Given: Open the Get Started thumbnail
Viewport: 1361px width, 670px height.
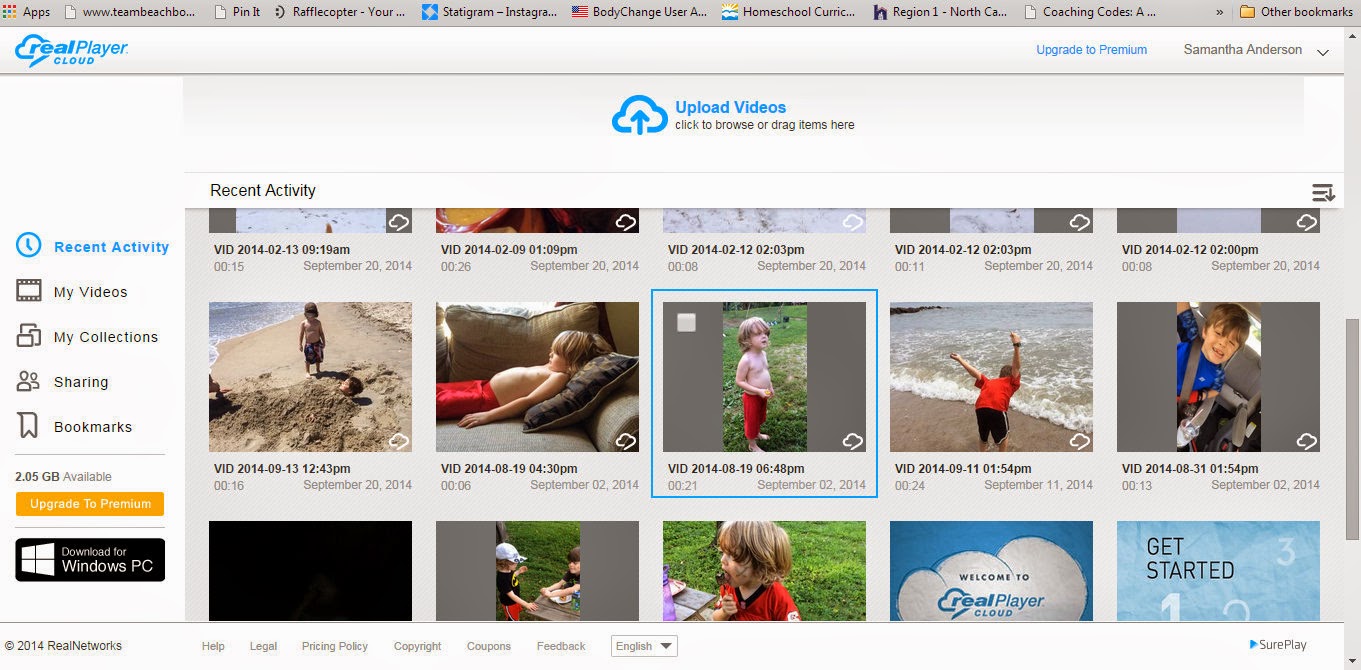Looking at the screenshot, I should tap(1218, 571).
